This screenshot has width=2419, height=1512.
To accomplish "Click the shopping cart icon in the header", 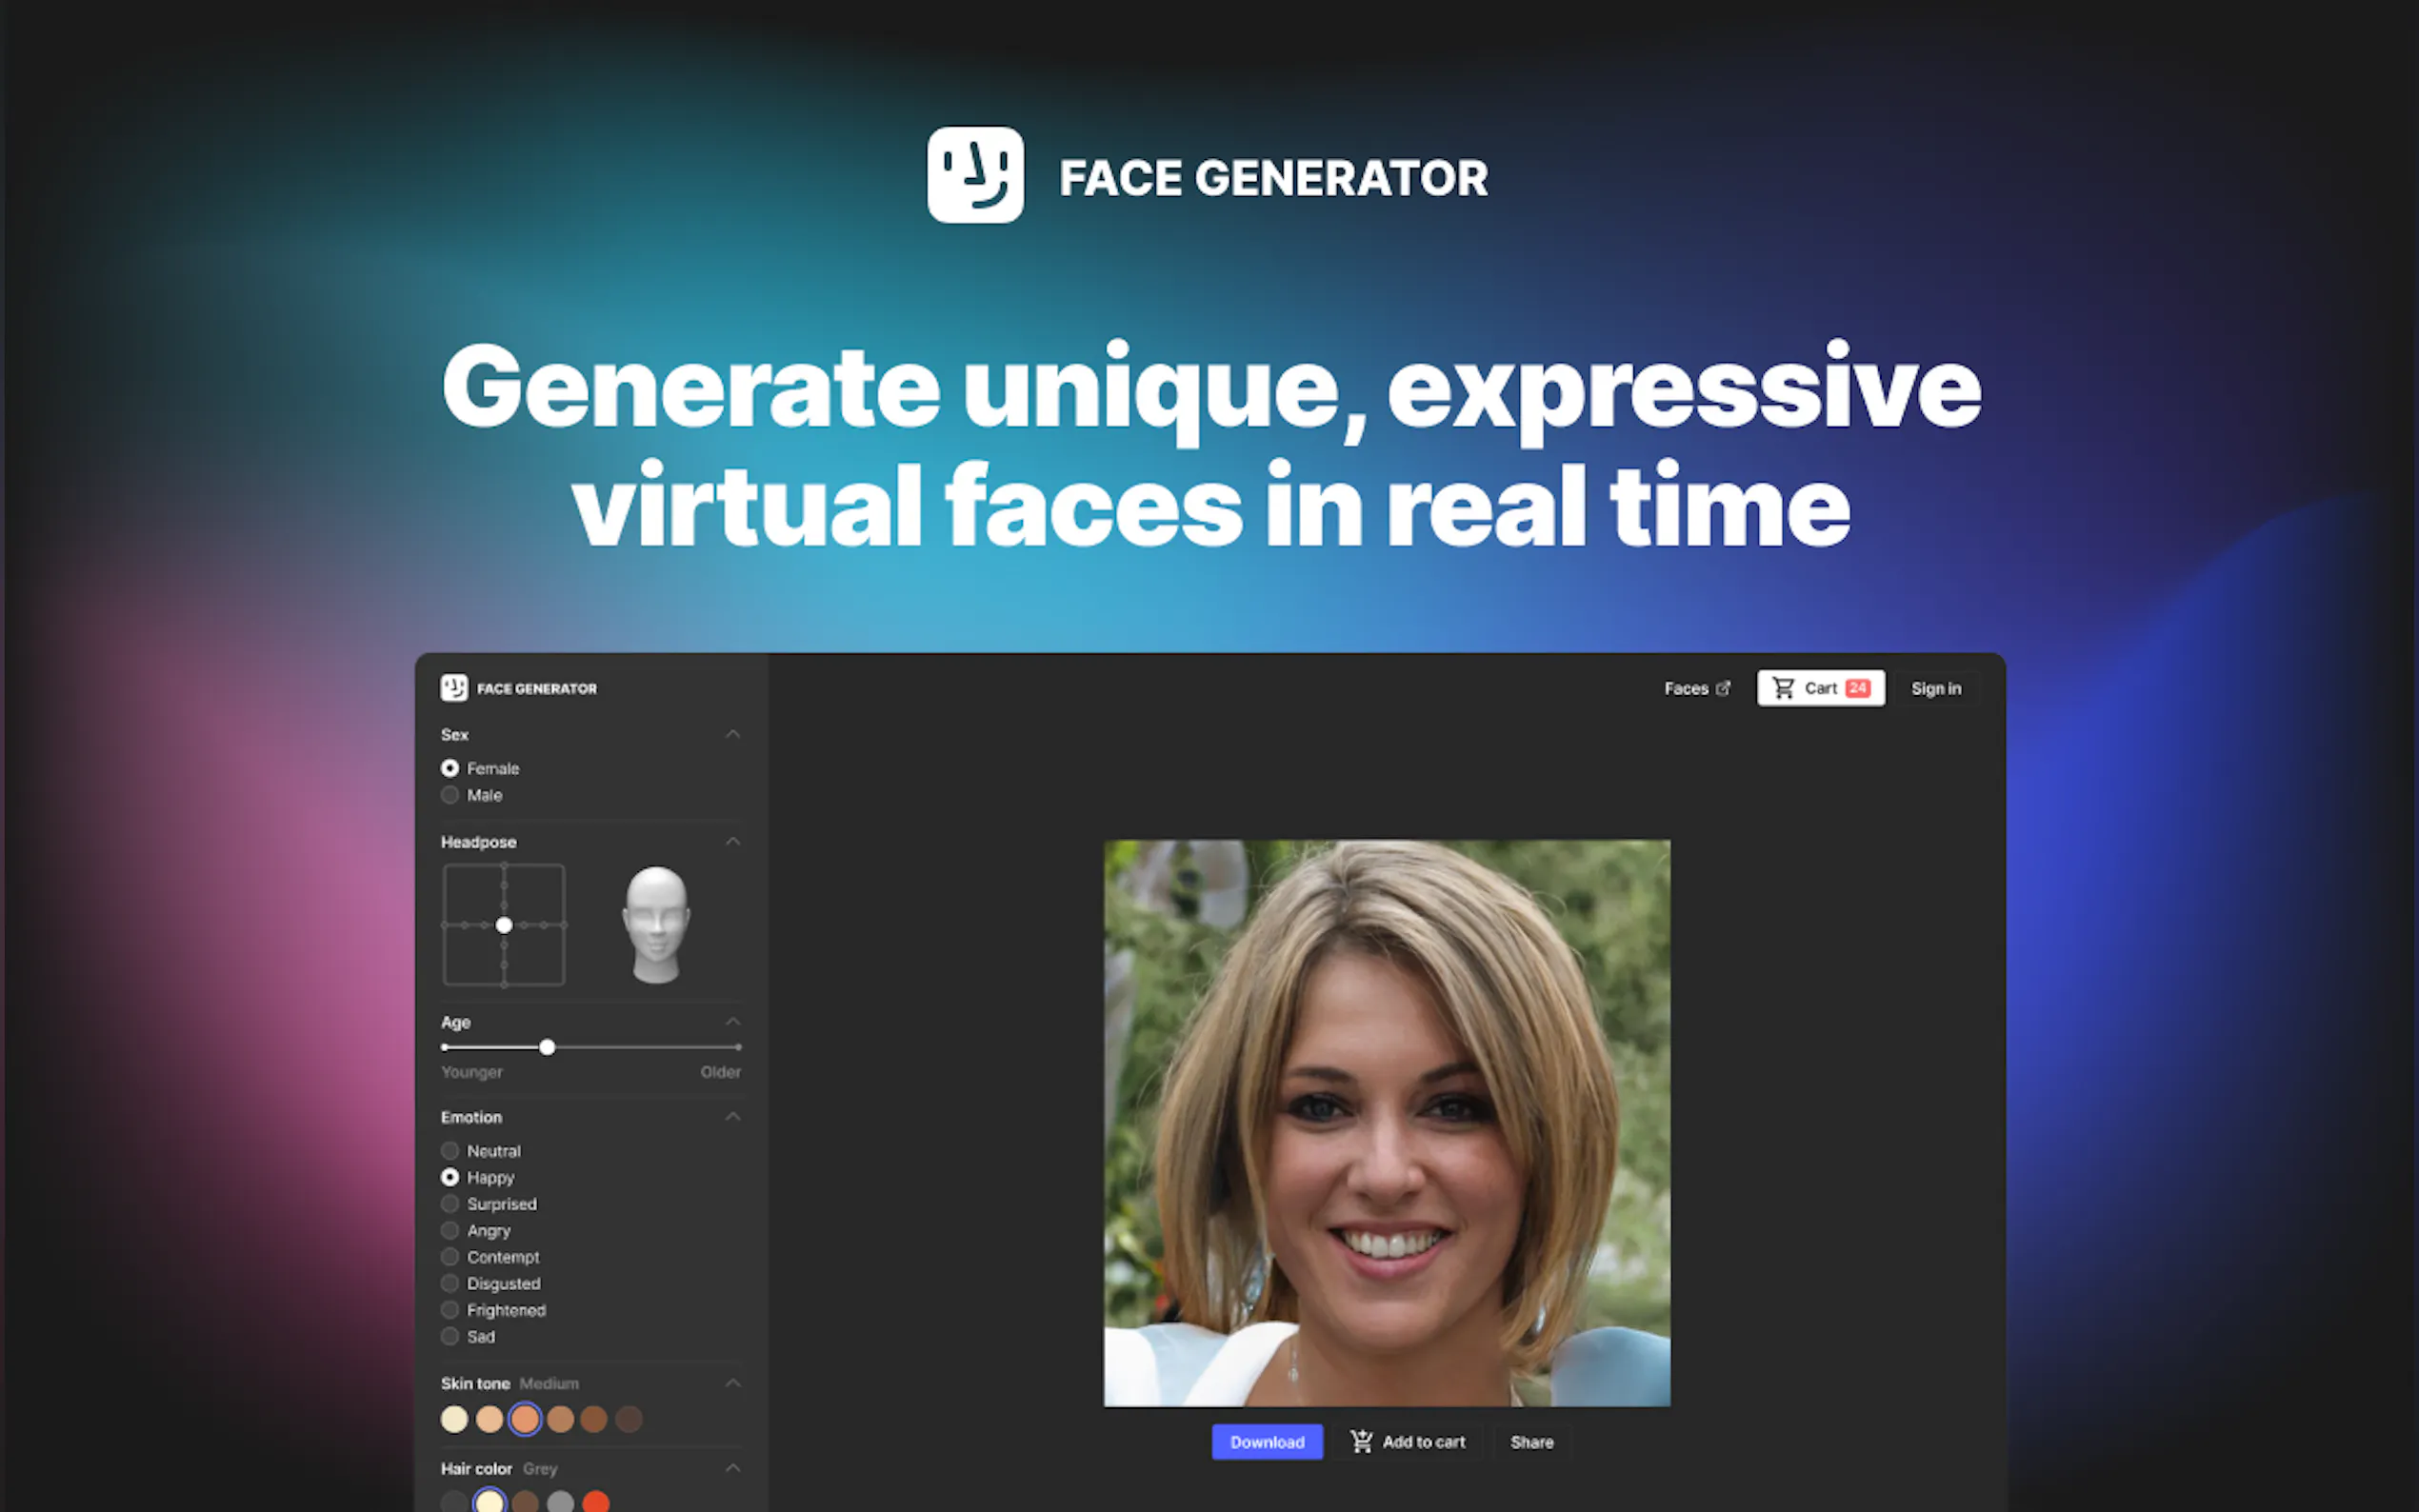I will pos(1783,688).
